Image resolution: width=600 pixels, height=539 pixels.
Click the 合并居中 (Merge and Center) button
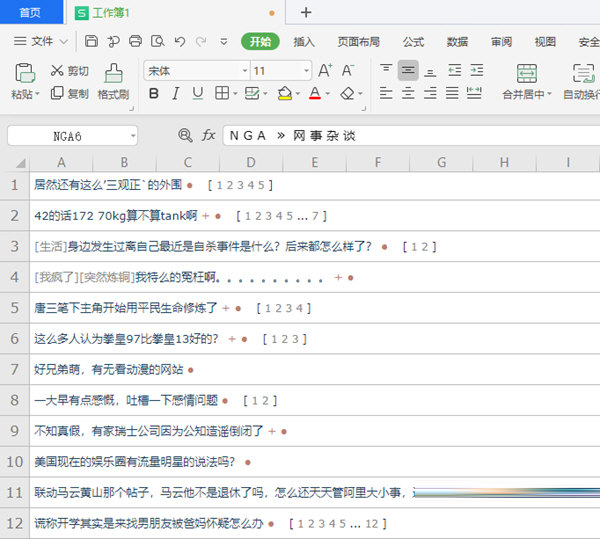click(x=526, y=82)
